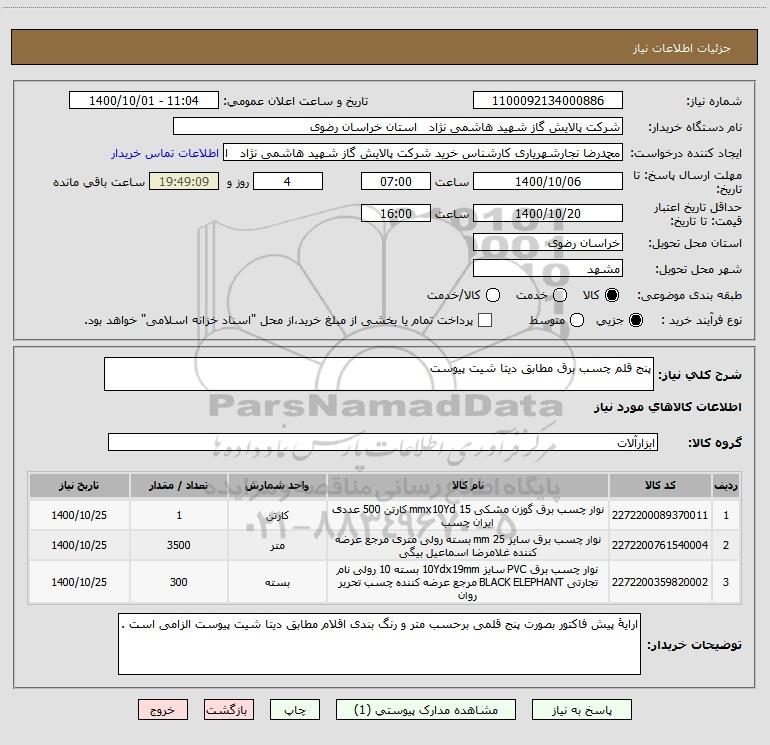The height and width of the screenshot is (745, 770).
Task: Click the نام کالا column header
Action: (x=468, y=485)
